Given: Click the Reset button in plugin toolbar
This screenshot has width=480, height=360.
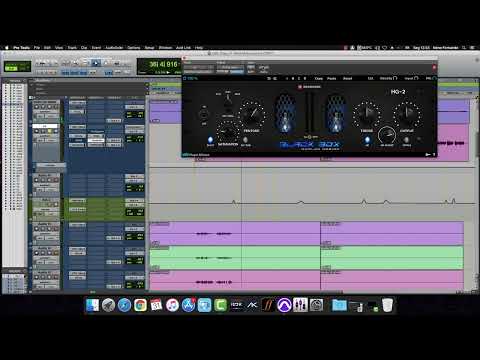Looking at the screenshot, I should [x=348, y=78].
